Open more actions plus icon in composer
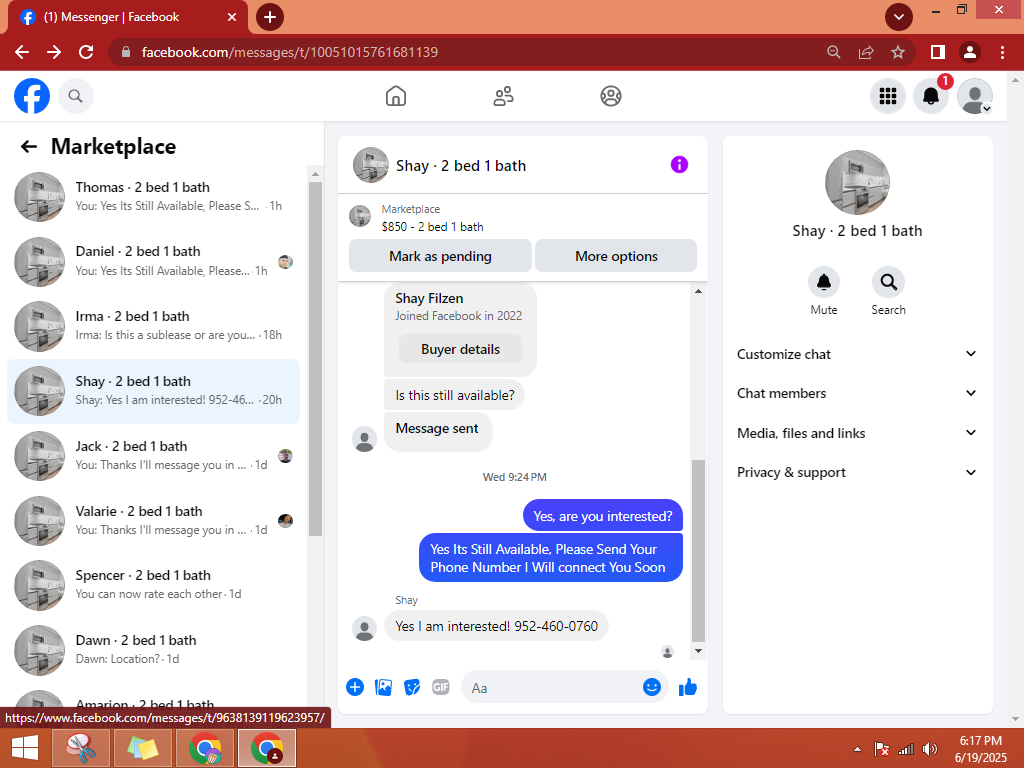Viewport: 1024px width, 768px height. (355, 687)
